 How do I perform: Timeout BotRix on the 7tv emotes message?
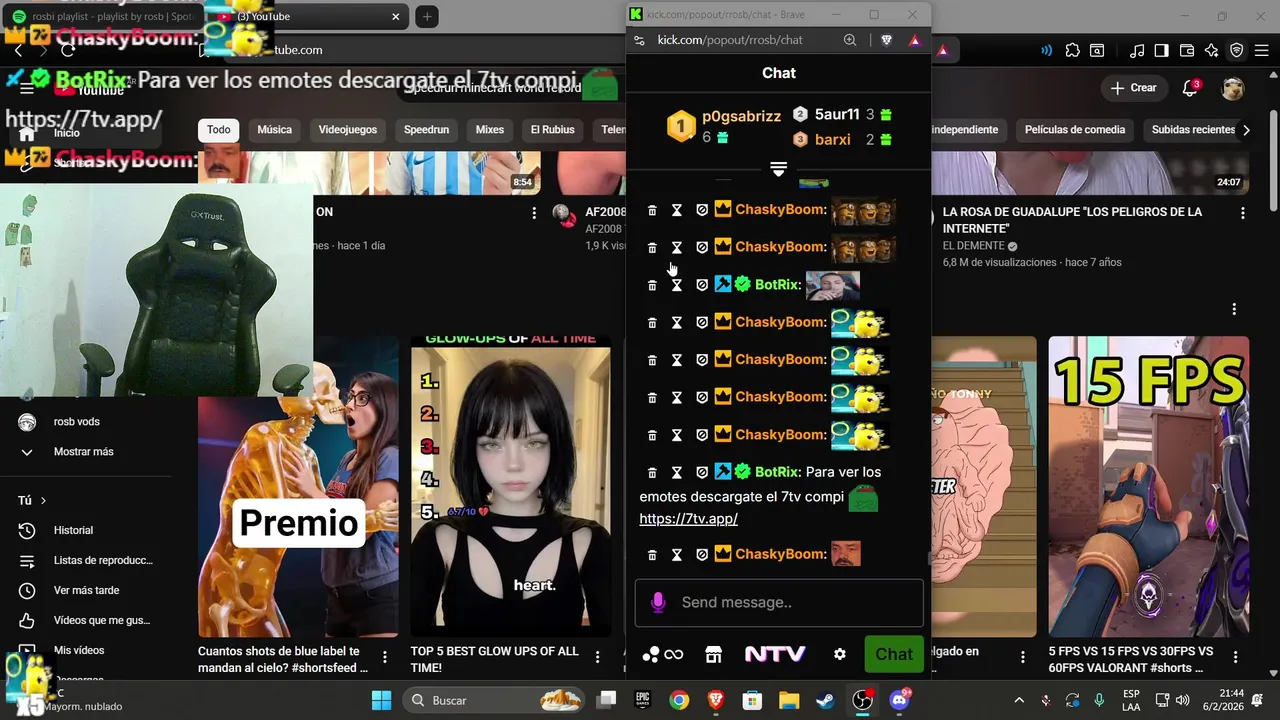(x=677, y=472)
